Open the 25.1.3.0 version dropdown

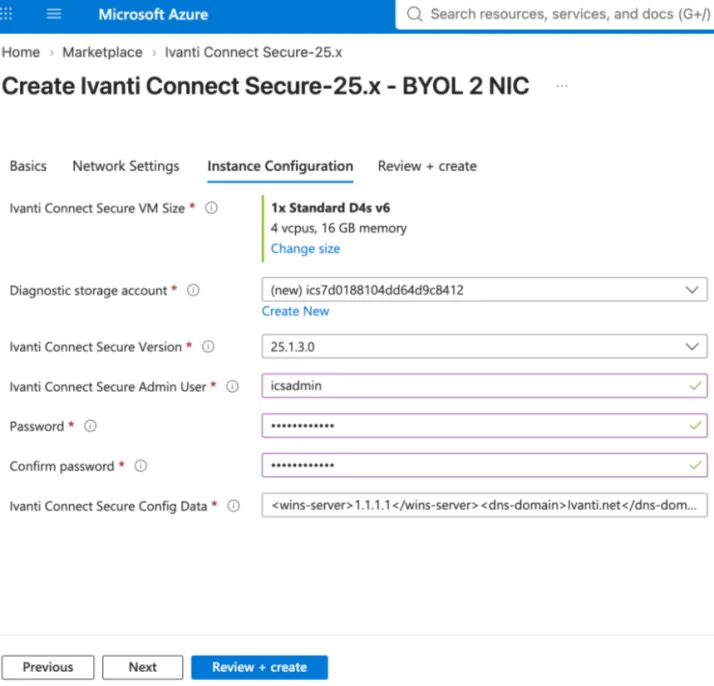pos(484,346)
